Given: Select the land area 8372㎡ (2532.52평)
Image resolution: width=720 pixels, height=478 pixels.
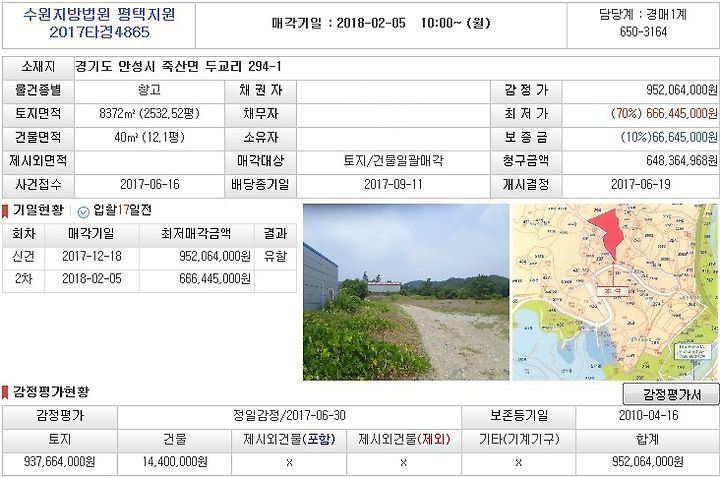Looking at the screenshot, I should coord(149,113).
